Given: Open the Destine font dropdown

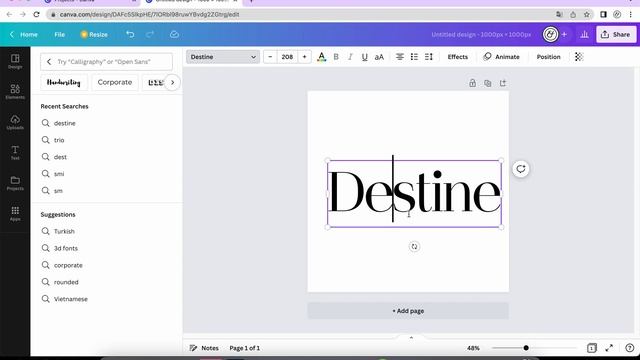Looking at the screenshot, I should 223,57.
